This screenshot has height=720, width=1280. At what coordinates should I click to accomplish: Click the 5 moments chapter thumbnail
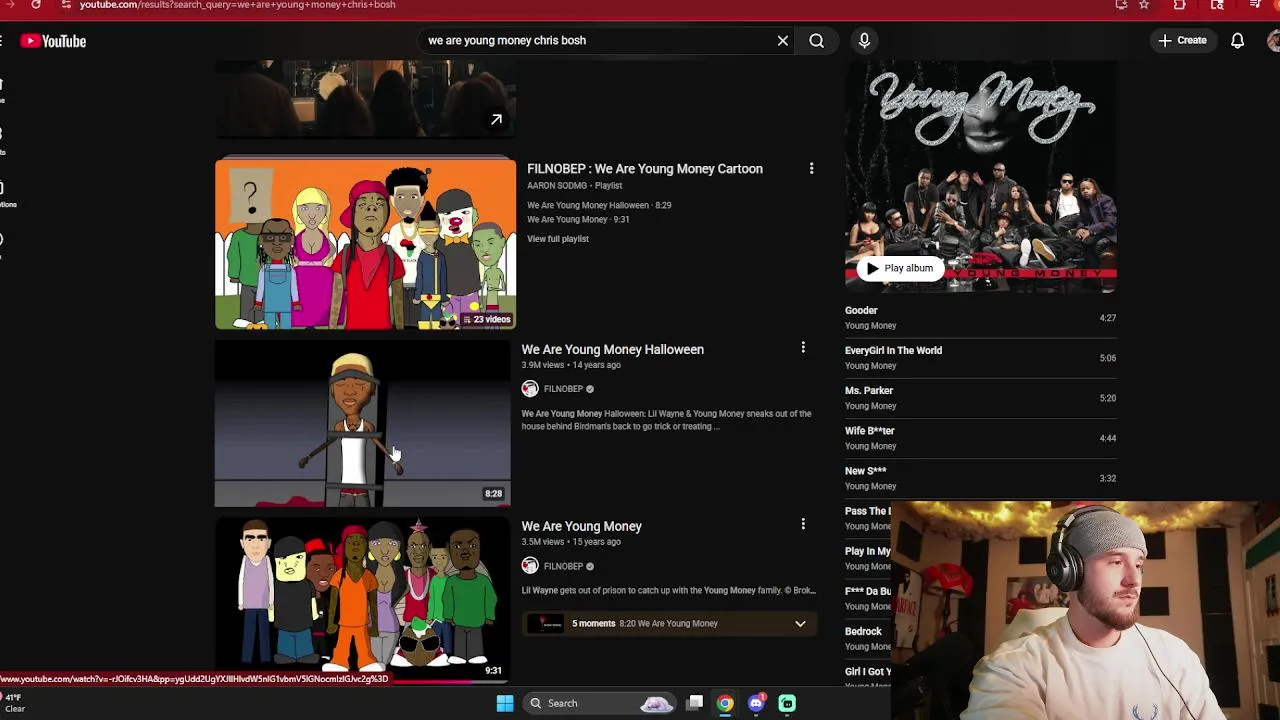click(x=545, y=623)
